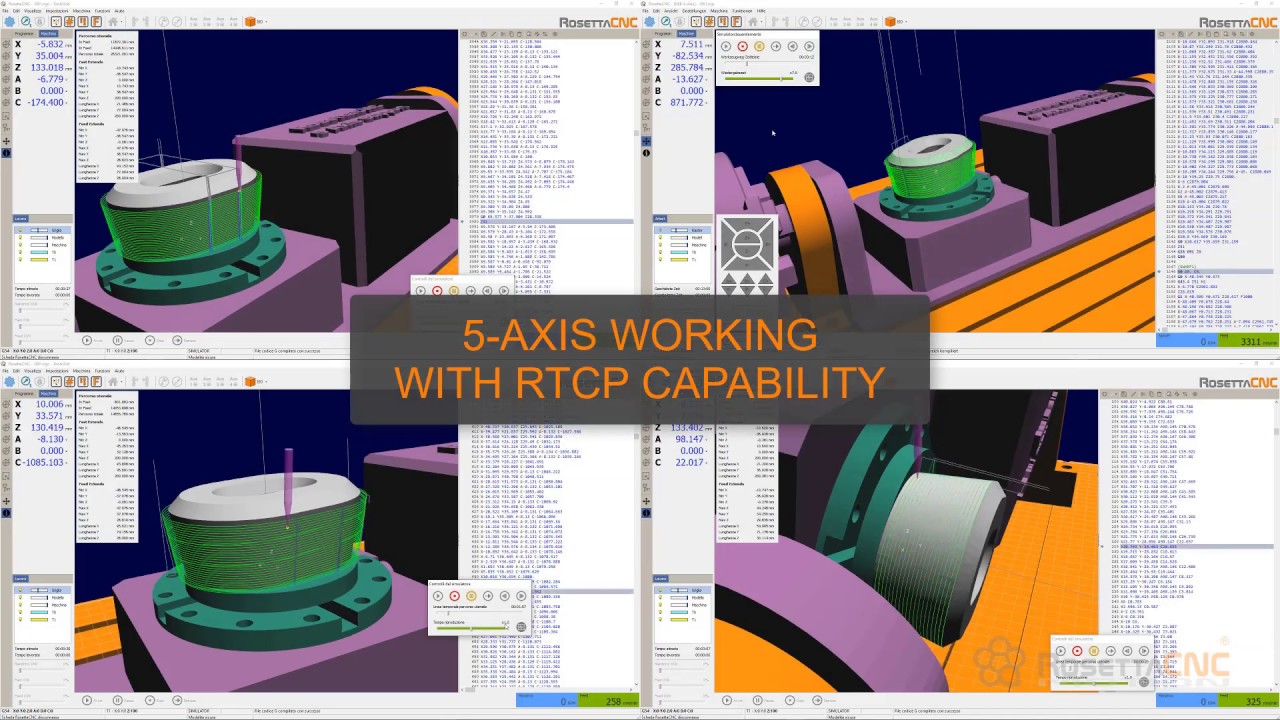Click yellow pause button in top-right simulator controls
Viewport: 1280px width, 720px height.
pos(759,46)
